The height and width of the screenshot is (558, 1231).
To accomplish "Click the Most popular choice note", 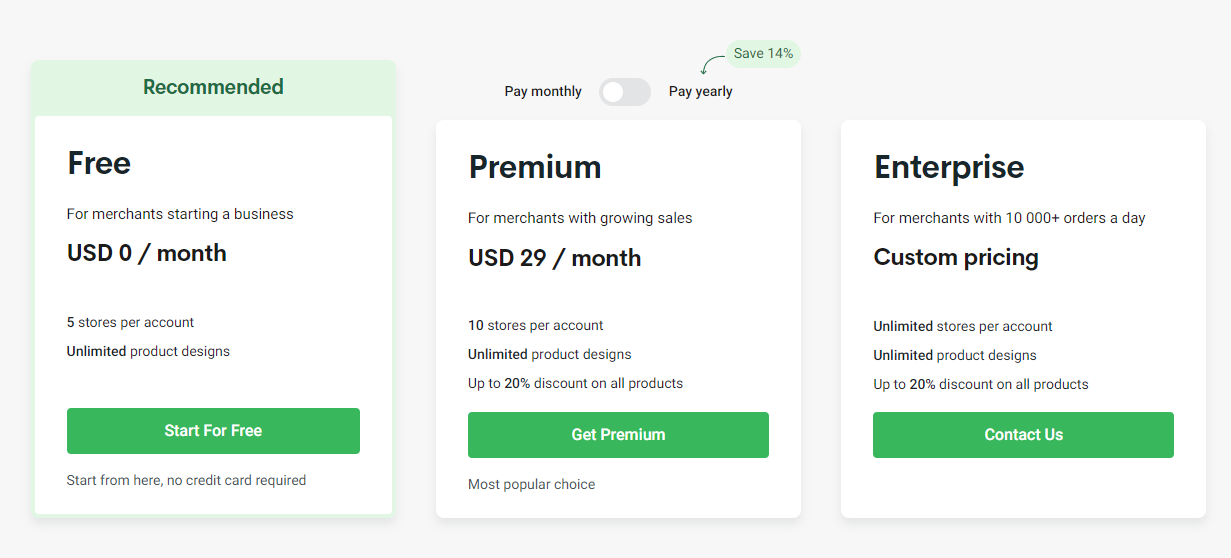I will pyautogui.click(x=531, y=485).
